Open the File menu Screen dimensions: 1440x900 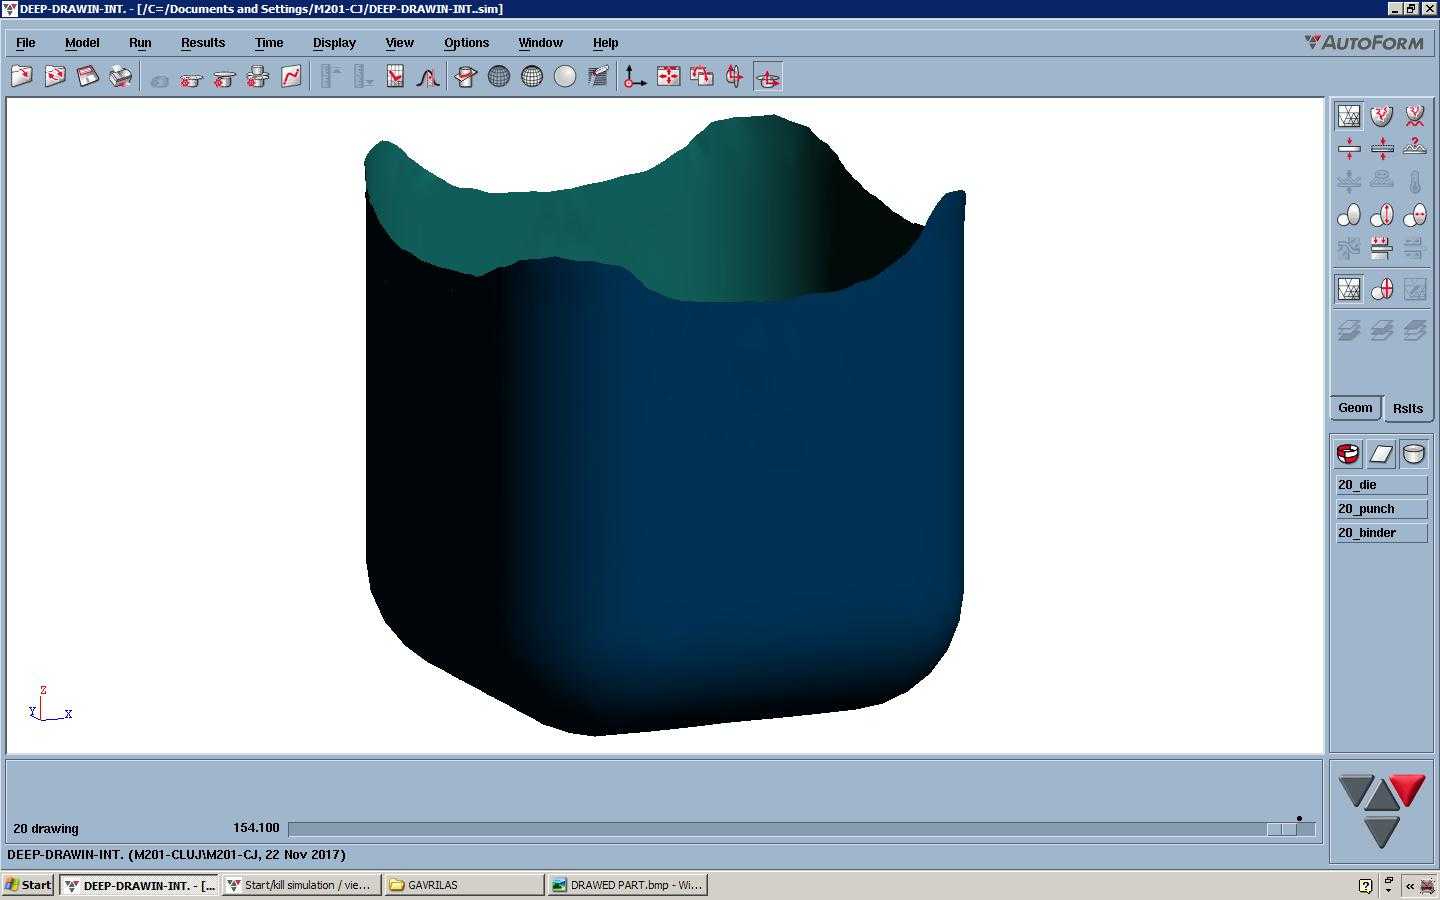(x=26, y=43)
